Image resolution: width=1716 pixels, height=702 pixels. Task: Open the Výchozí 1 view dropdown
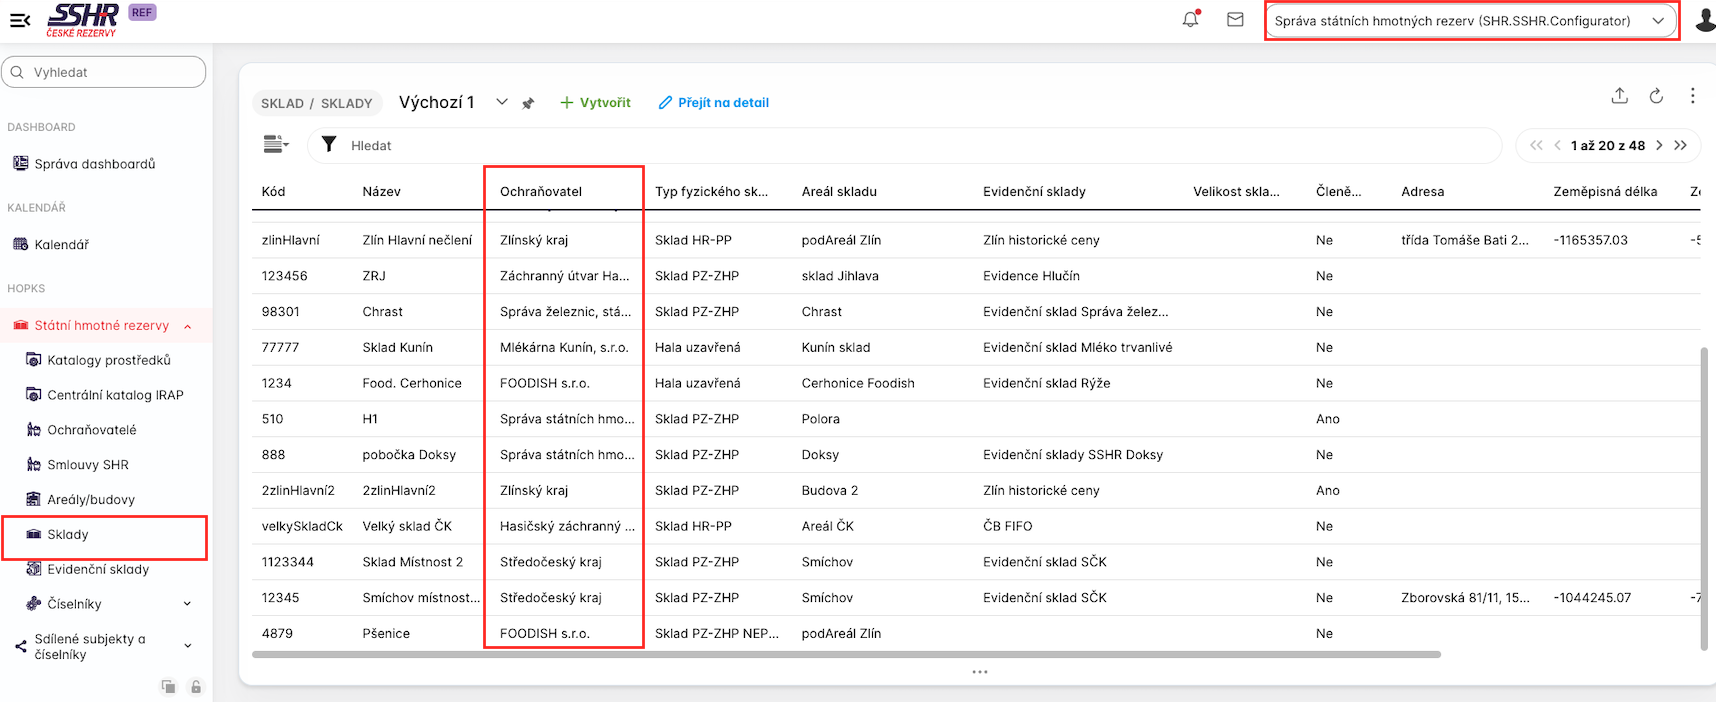click(x=502, y=102)
